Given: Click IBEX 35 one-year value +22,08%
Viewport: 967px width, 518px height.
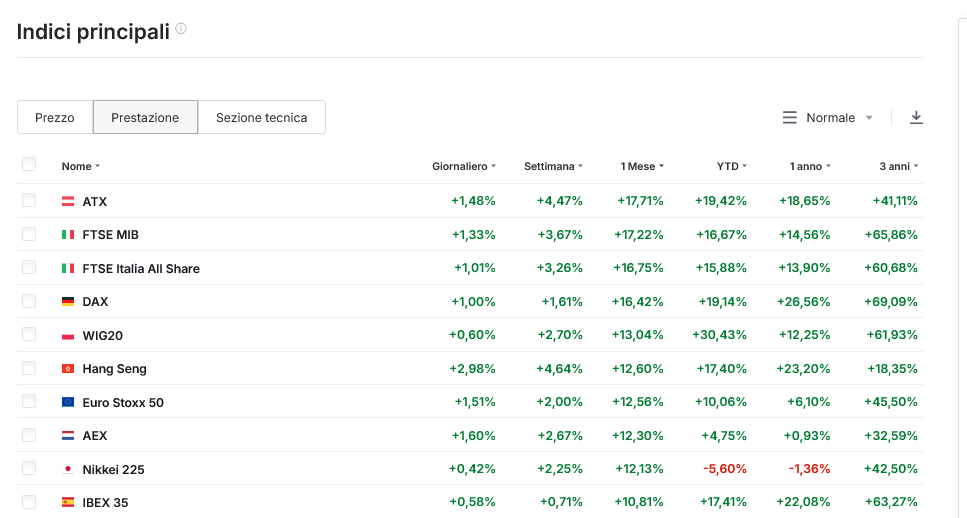Looking at the screenshot, I should (x=804, y=502).
